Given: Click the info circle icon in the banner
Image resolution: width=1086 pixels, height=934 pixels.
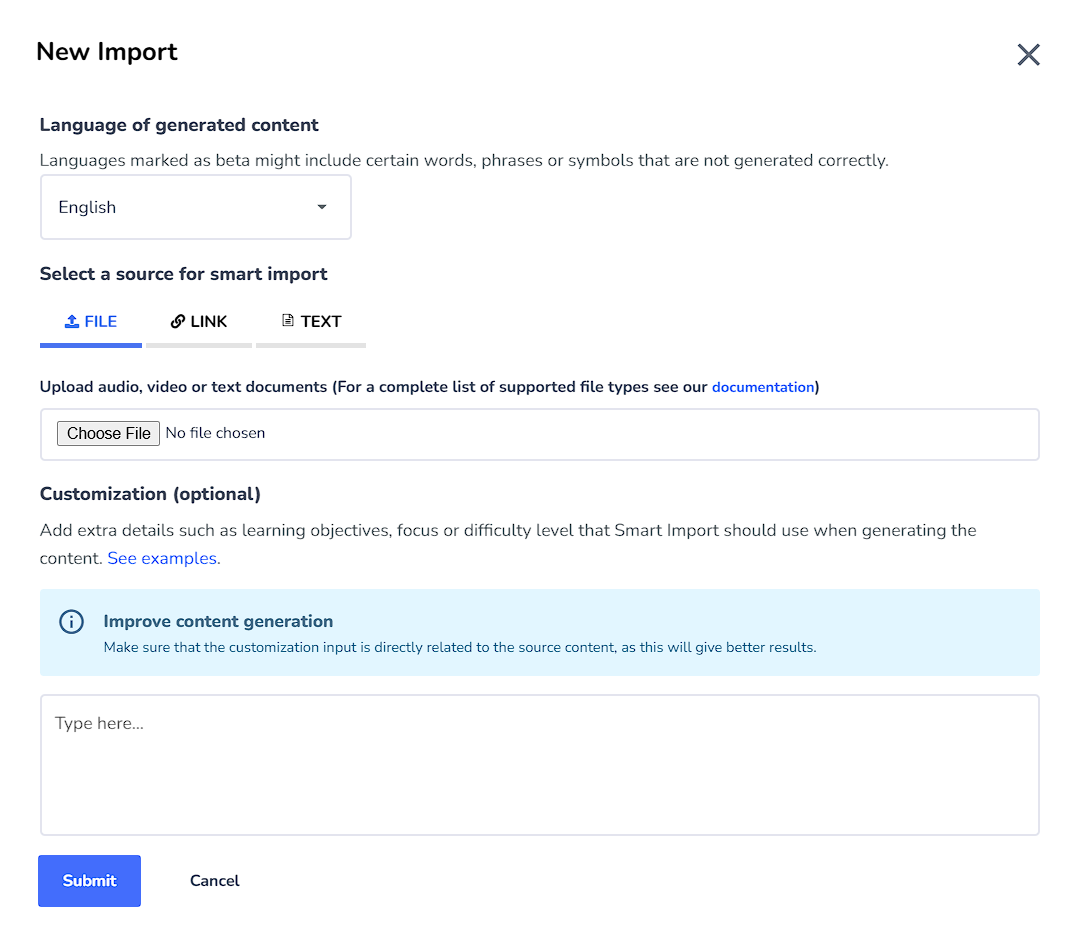Looking at the screenshot, I should (71, 622).
